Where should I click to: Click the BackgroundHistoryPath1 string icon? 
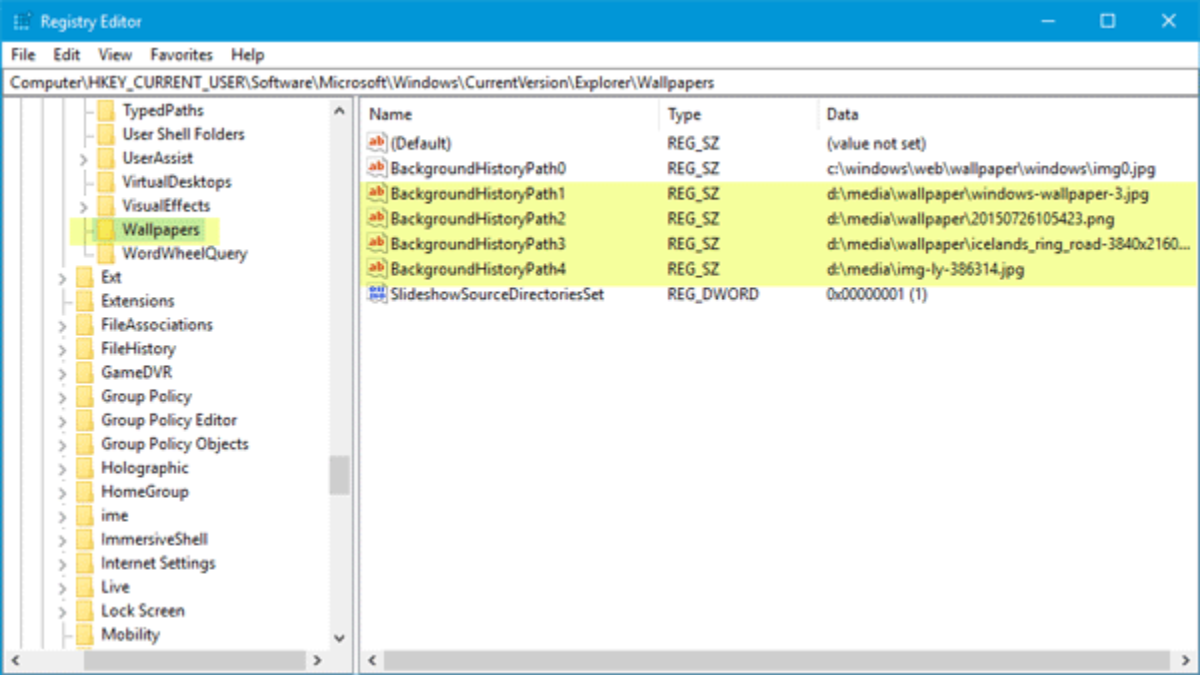(x=377, y=193)
